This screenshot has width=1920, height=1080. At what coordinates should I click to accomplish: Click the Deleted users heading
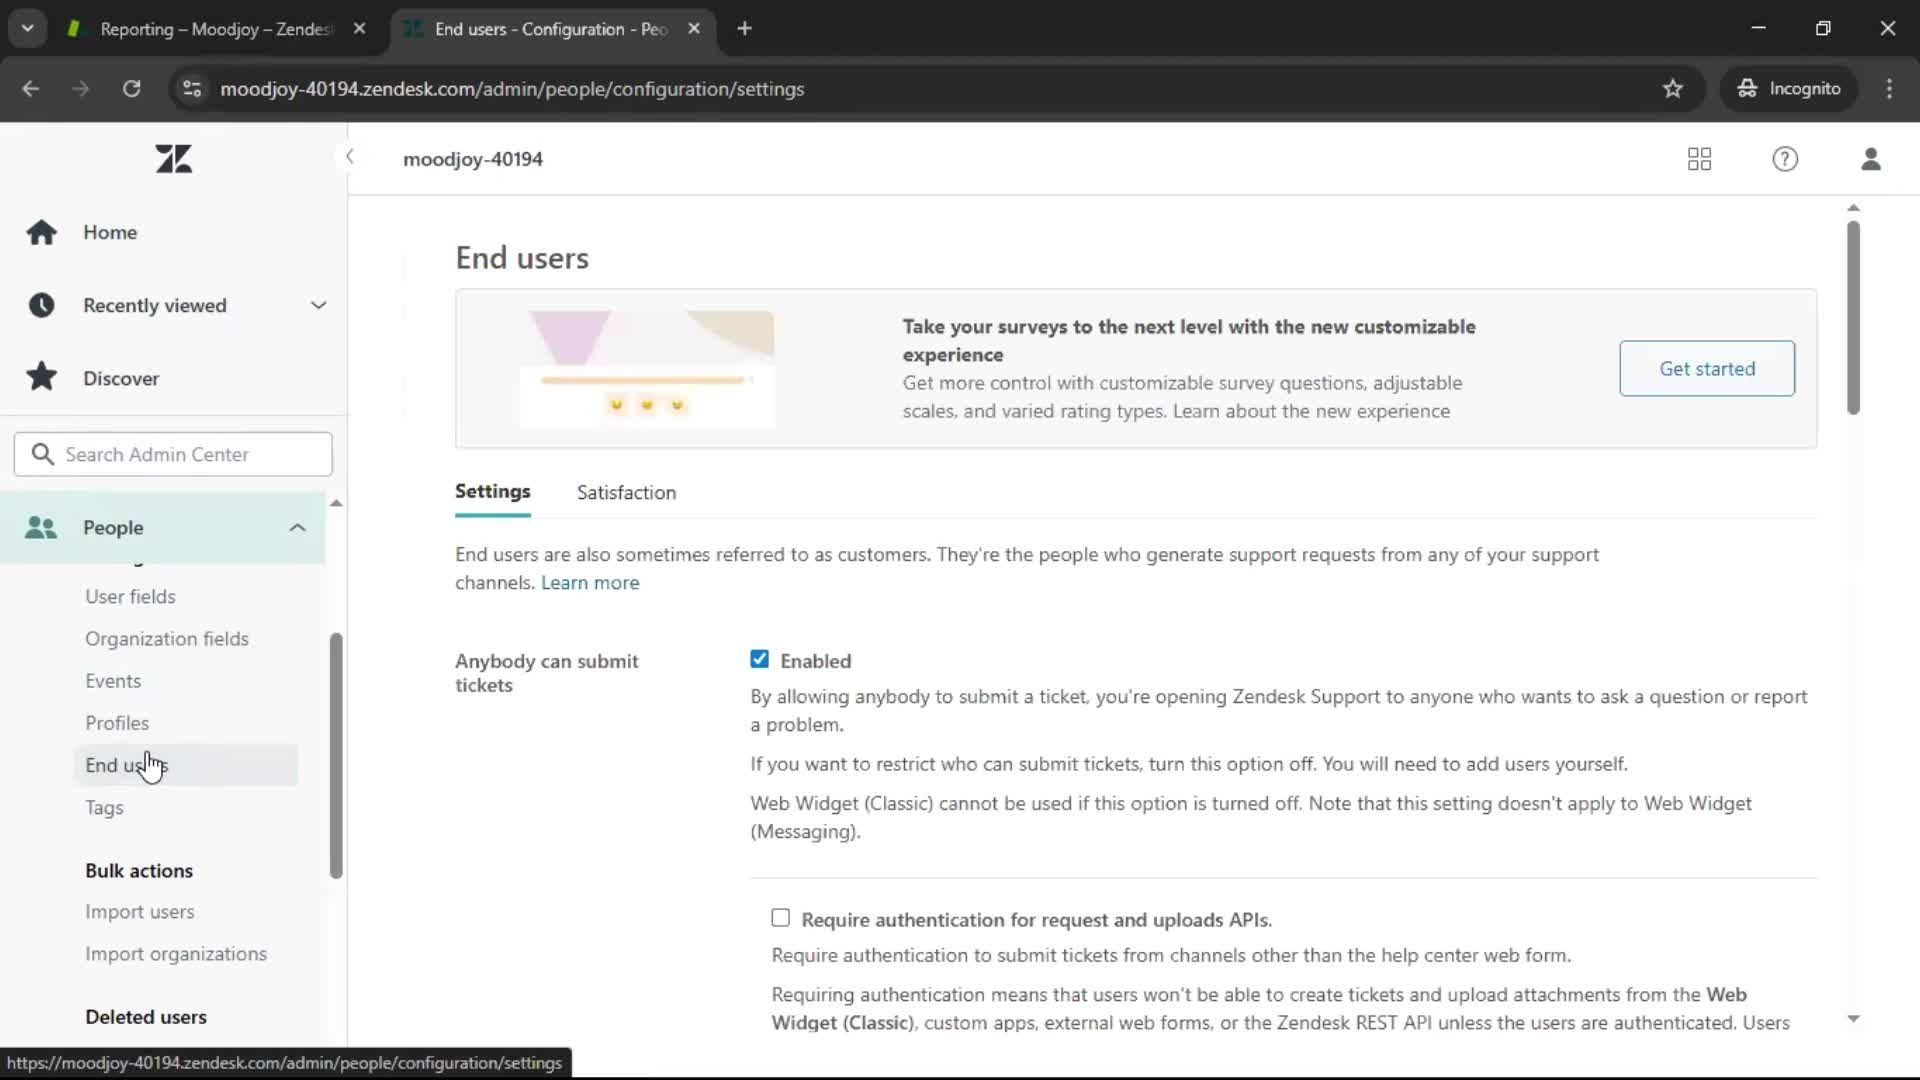point(146,1017)
